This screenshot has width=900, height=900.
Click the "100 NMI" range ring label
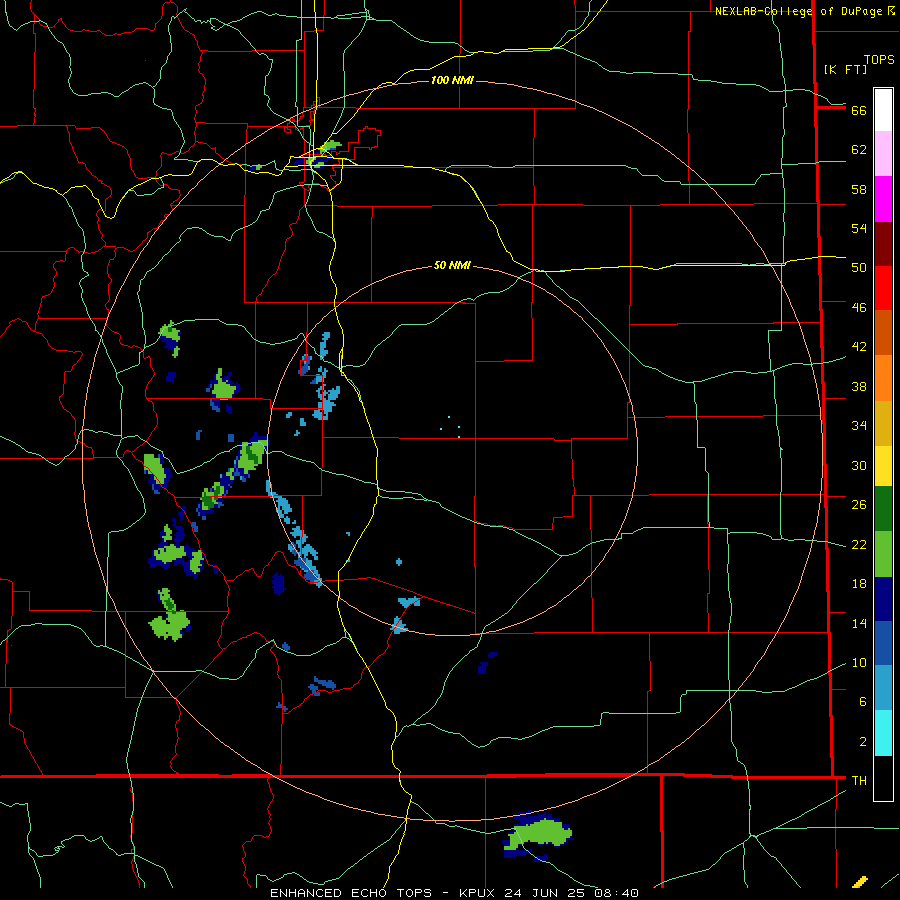click(x=452, y=80)
